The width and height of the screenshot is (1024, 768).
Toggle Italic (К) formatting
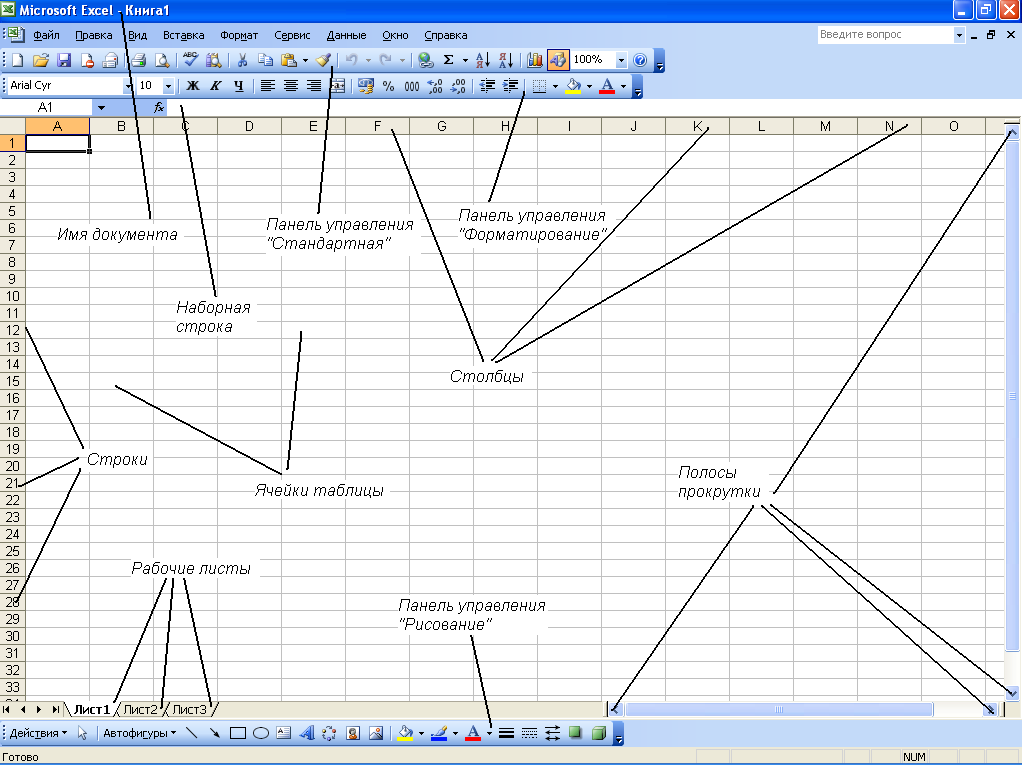(216, 86)
